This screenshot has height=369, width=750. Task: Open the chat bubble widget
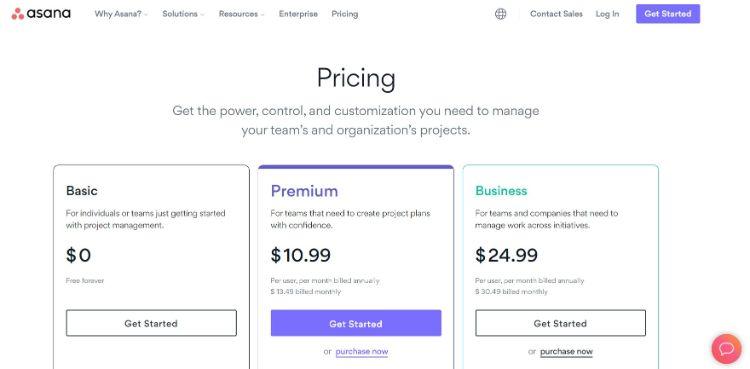click(x=727, y=349)
